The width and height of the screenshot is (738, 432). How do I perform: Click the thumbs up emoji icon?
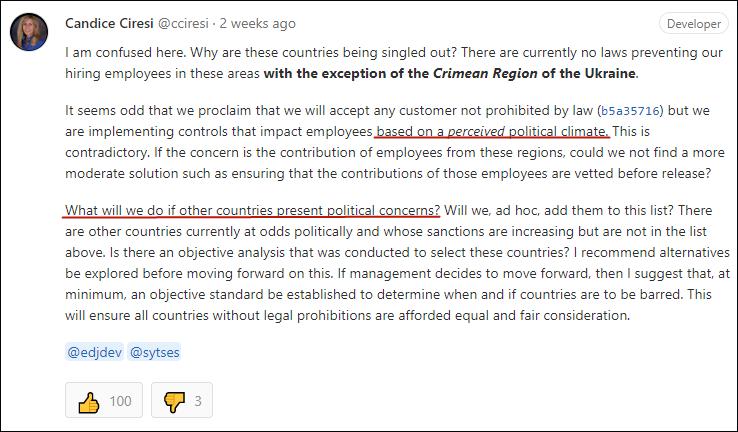(87, 401)
